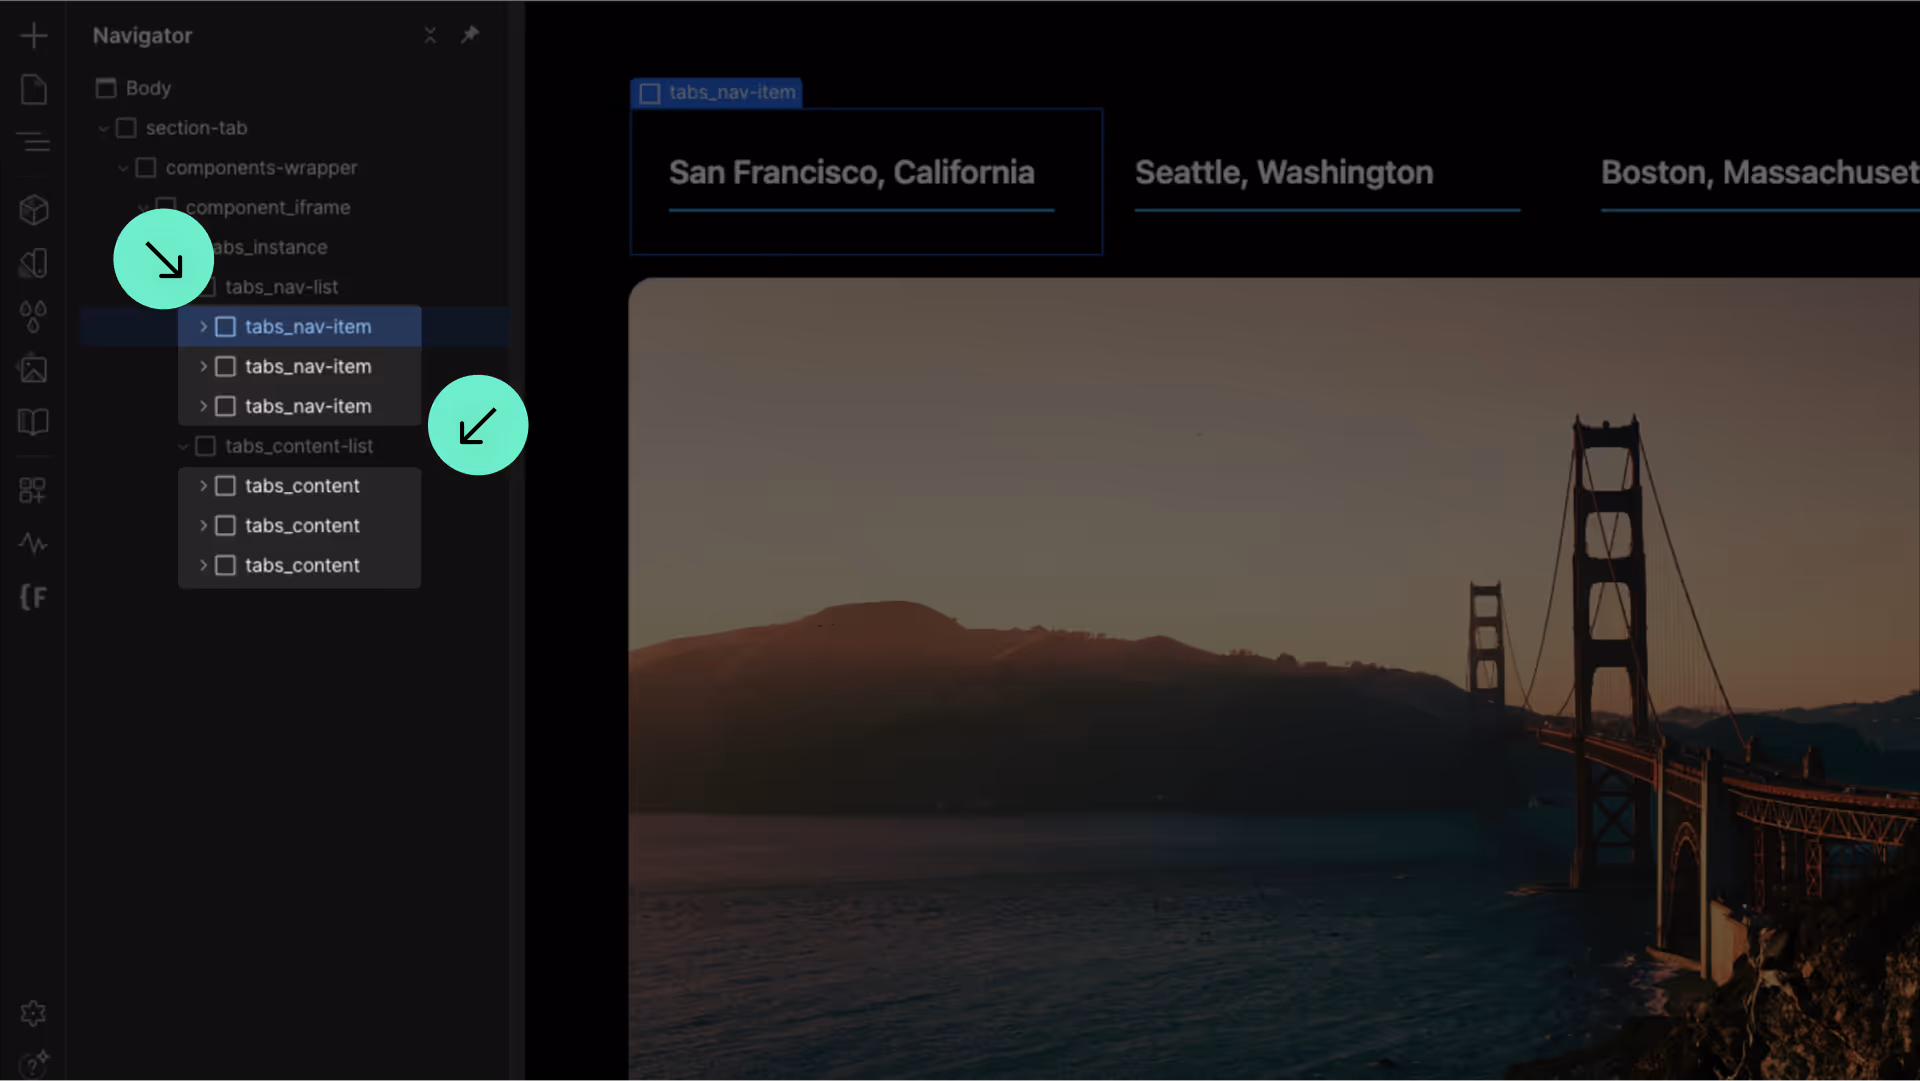The width and height of the screenshot is (1920, 1081).
Task: Open the Style selectors droplets icon
Action: (33, 317)
